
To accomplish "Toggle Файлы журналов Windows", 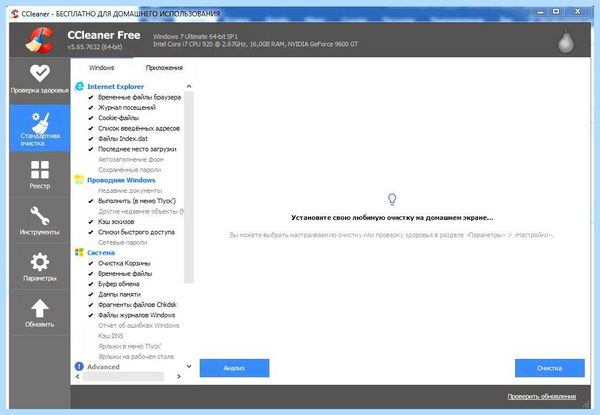I will (91, 315).
